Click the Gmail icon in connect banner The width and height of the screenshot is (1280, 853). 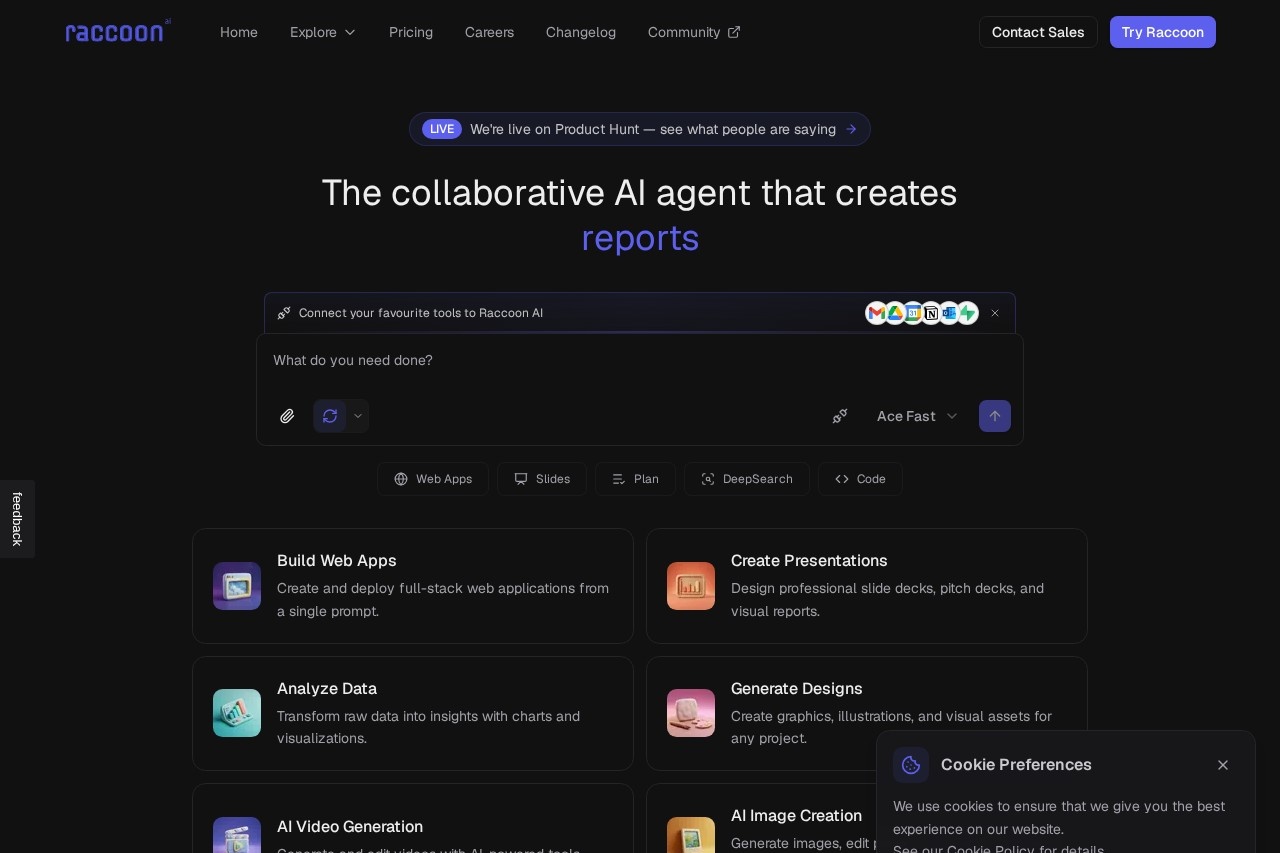877,313
